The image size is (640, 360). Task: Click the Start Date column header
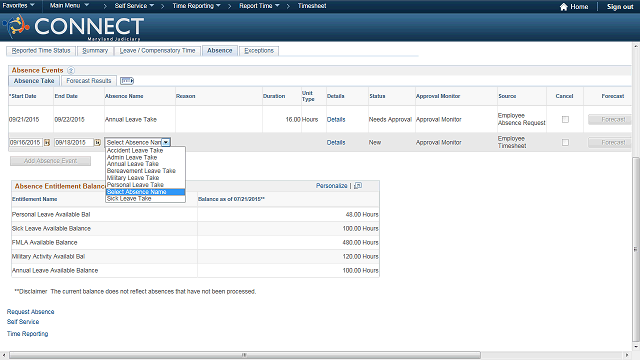click(23, 96)
